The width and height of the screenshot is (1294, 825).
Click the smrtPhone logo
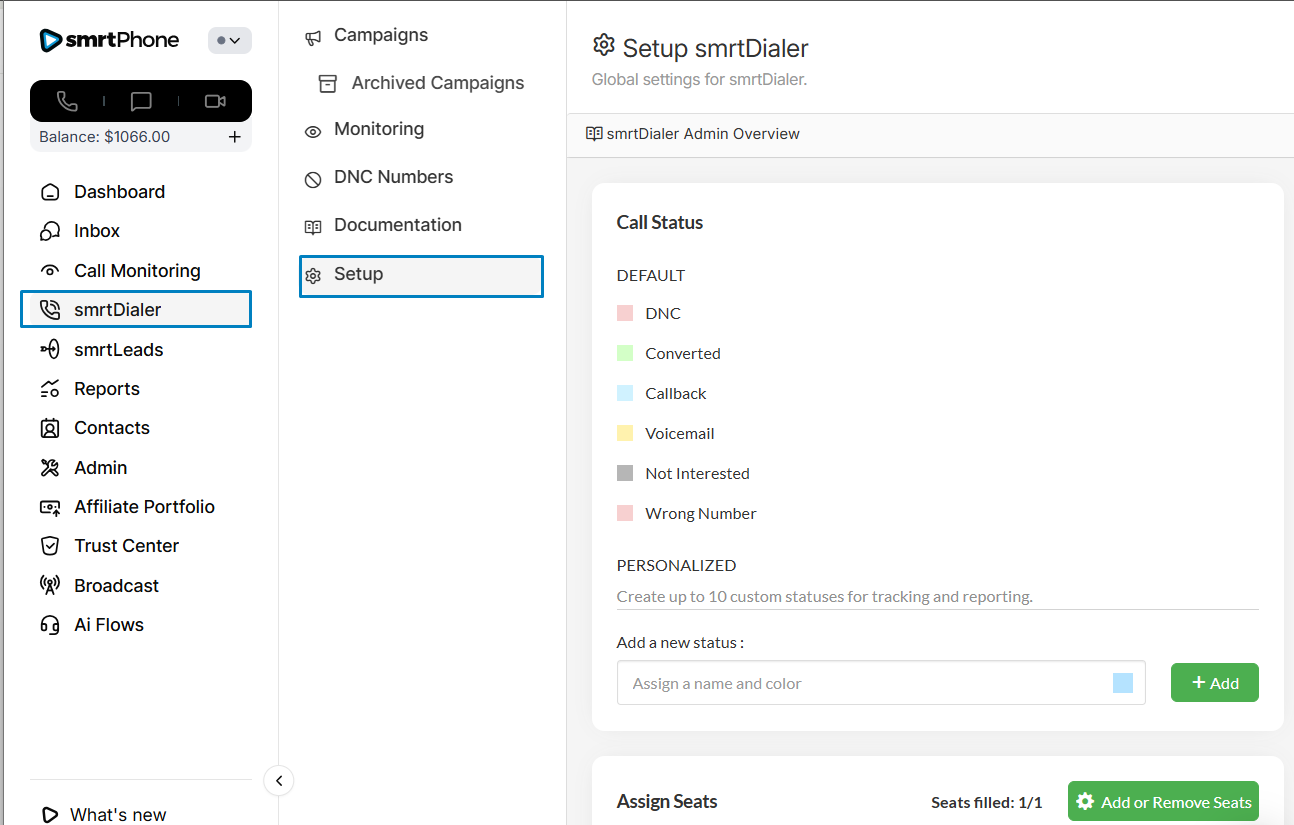(109, 40)
